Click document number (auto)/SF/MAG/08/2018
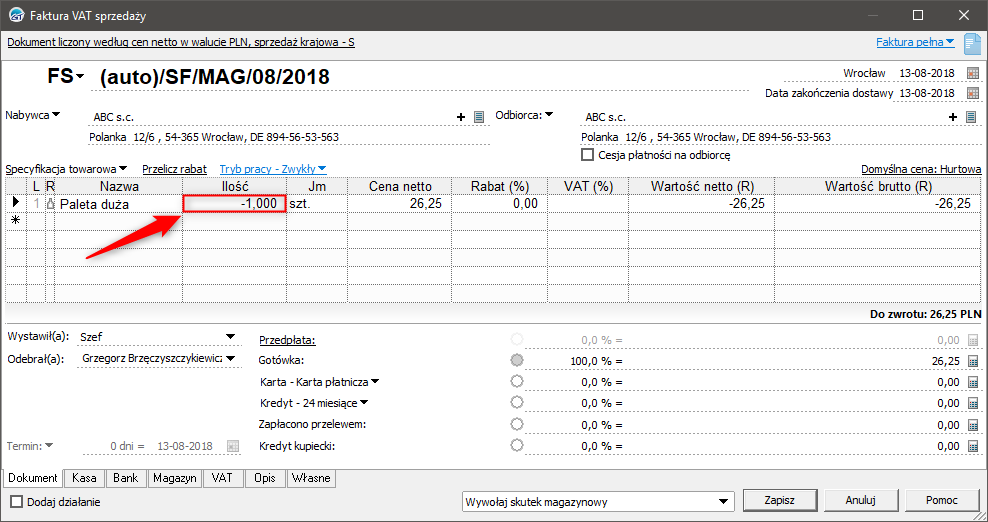The height and width of the screenshot is (522, 988). point(214,77)
